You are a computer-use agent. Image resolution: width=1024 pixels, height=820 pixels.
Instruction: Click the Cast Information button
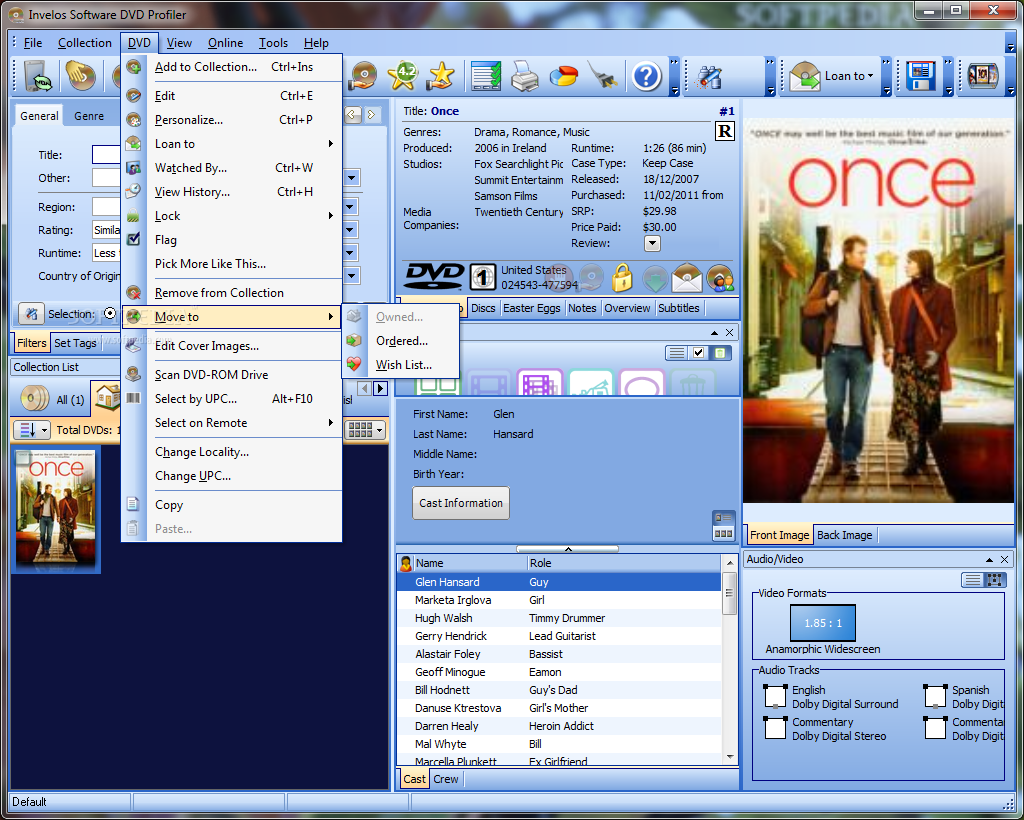460,503
